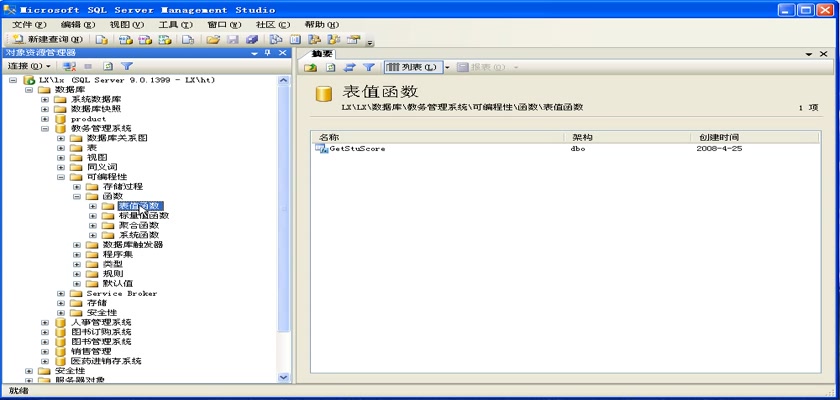840x400 pixels.
Task: Open the 视图 menu
Action: point(127,25)
